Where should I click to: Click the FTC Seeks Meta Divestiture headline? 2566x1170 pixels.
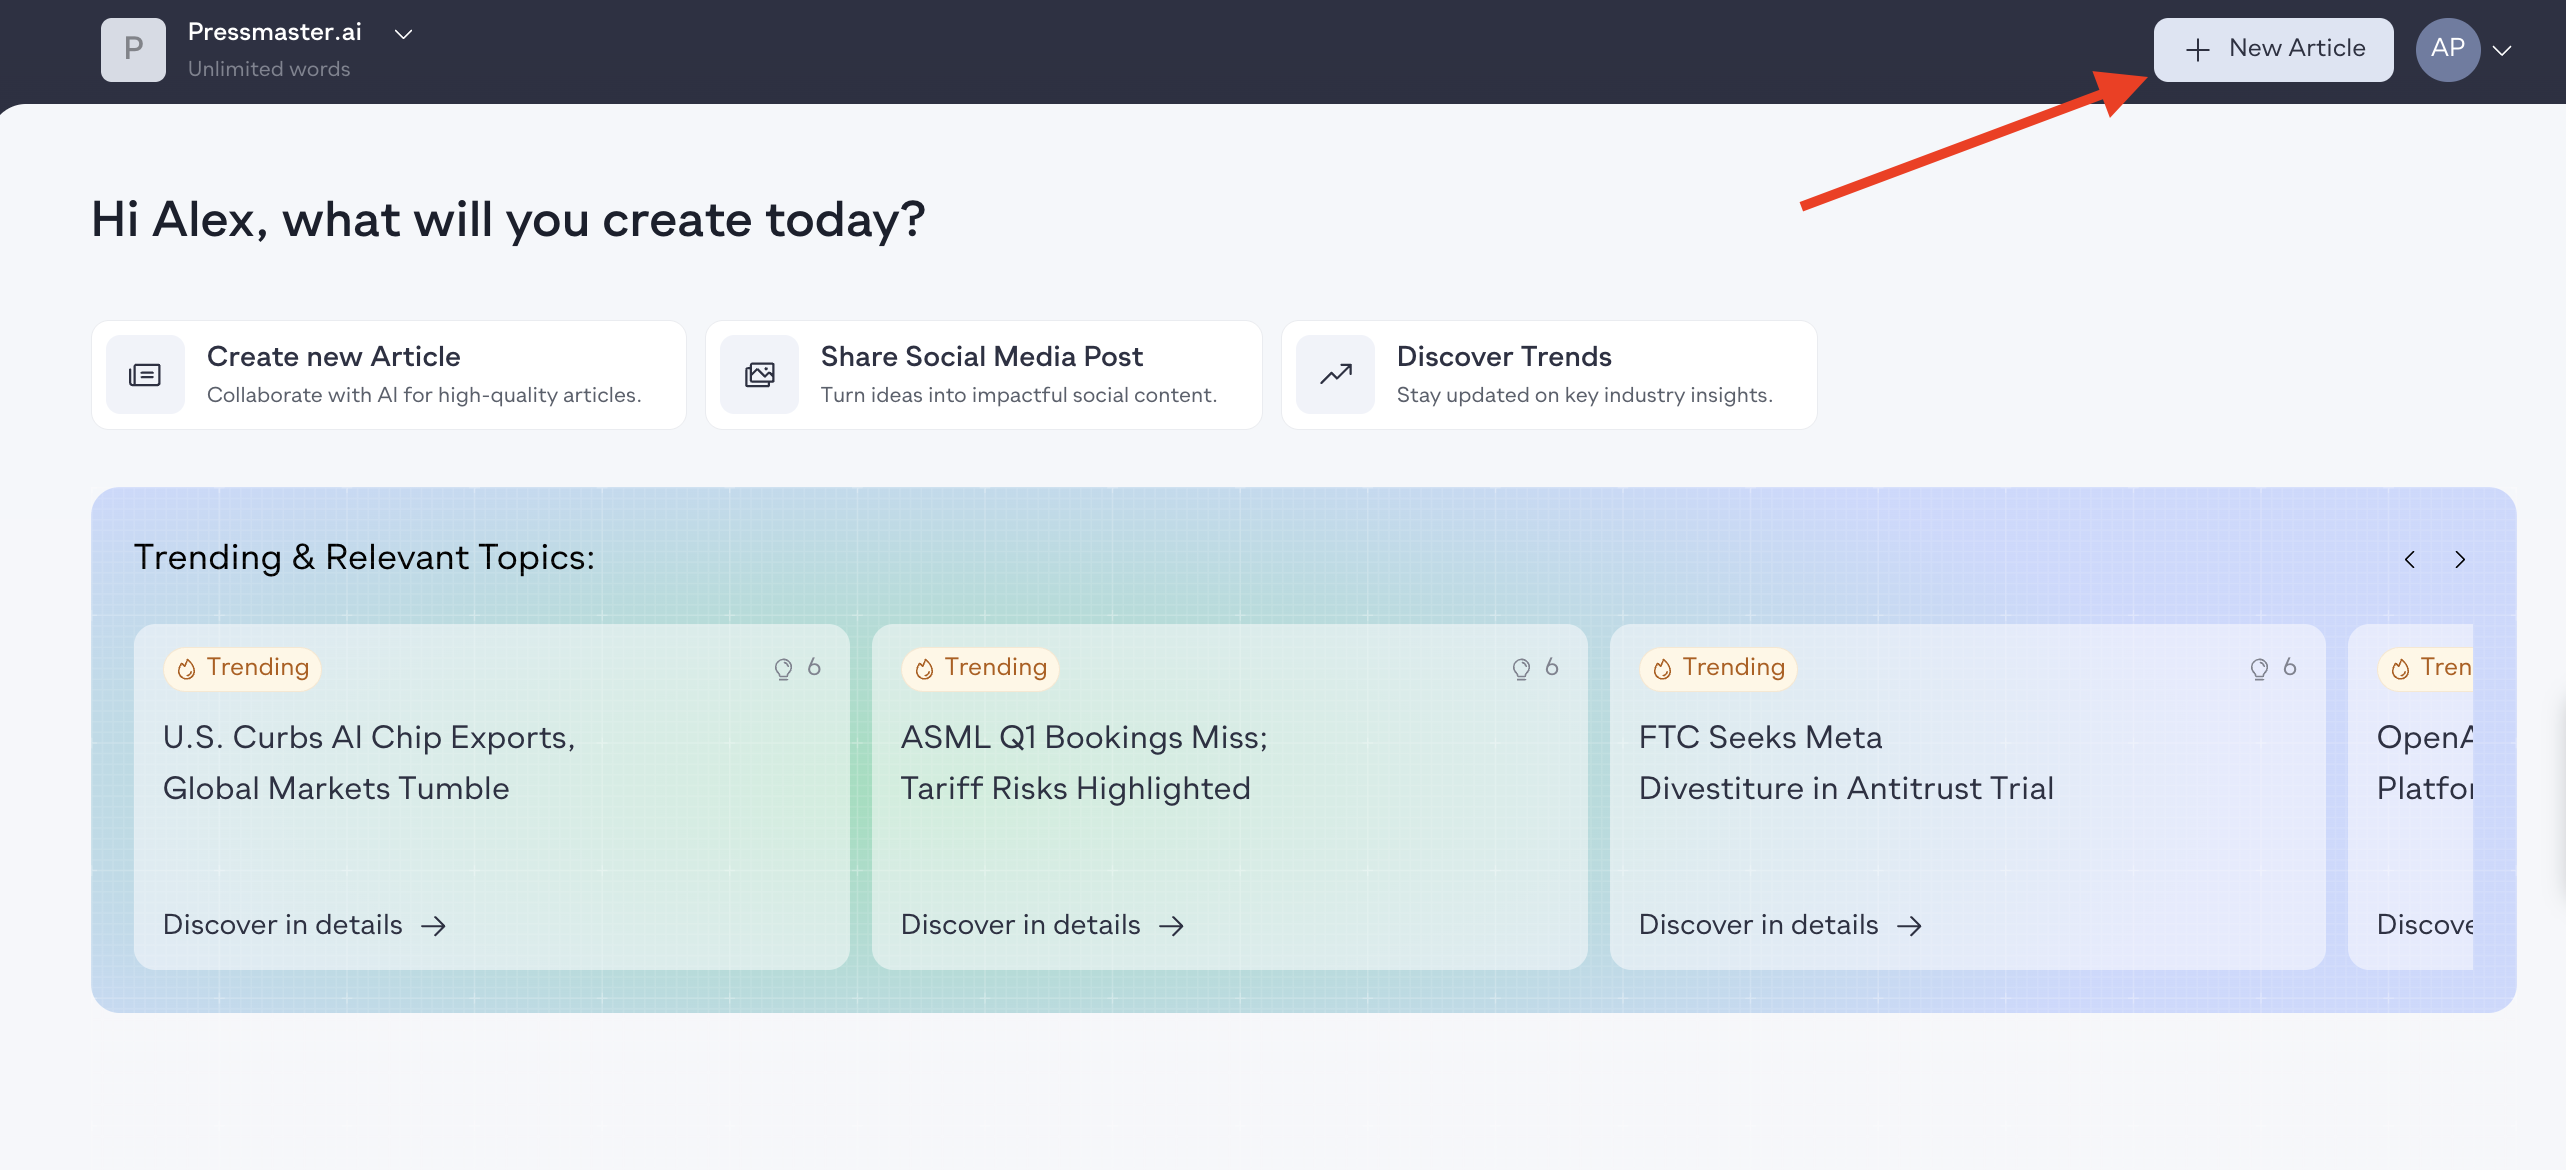pyautogui.click(x=1846, y=763)
